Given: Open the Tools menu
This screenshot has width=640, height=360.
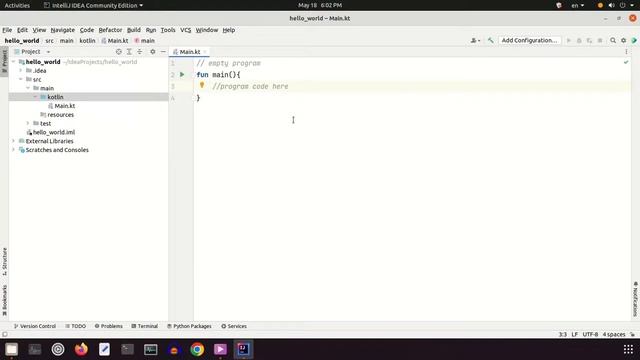Looking at the screenshot, I should click(168, 30).
